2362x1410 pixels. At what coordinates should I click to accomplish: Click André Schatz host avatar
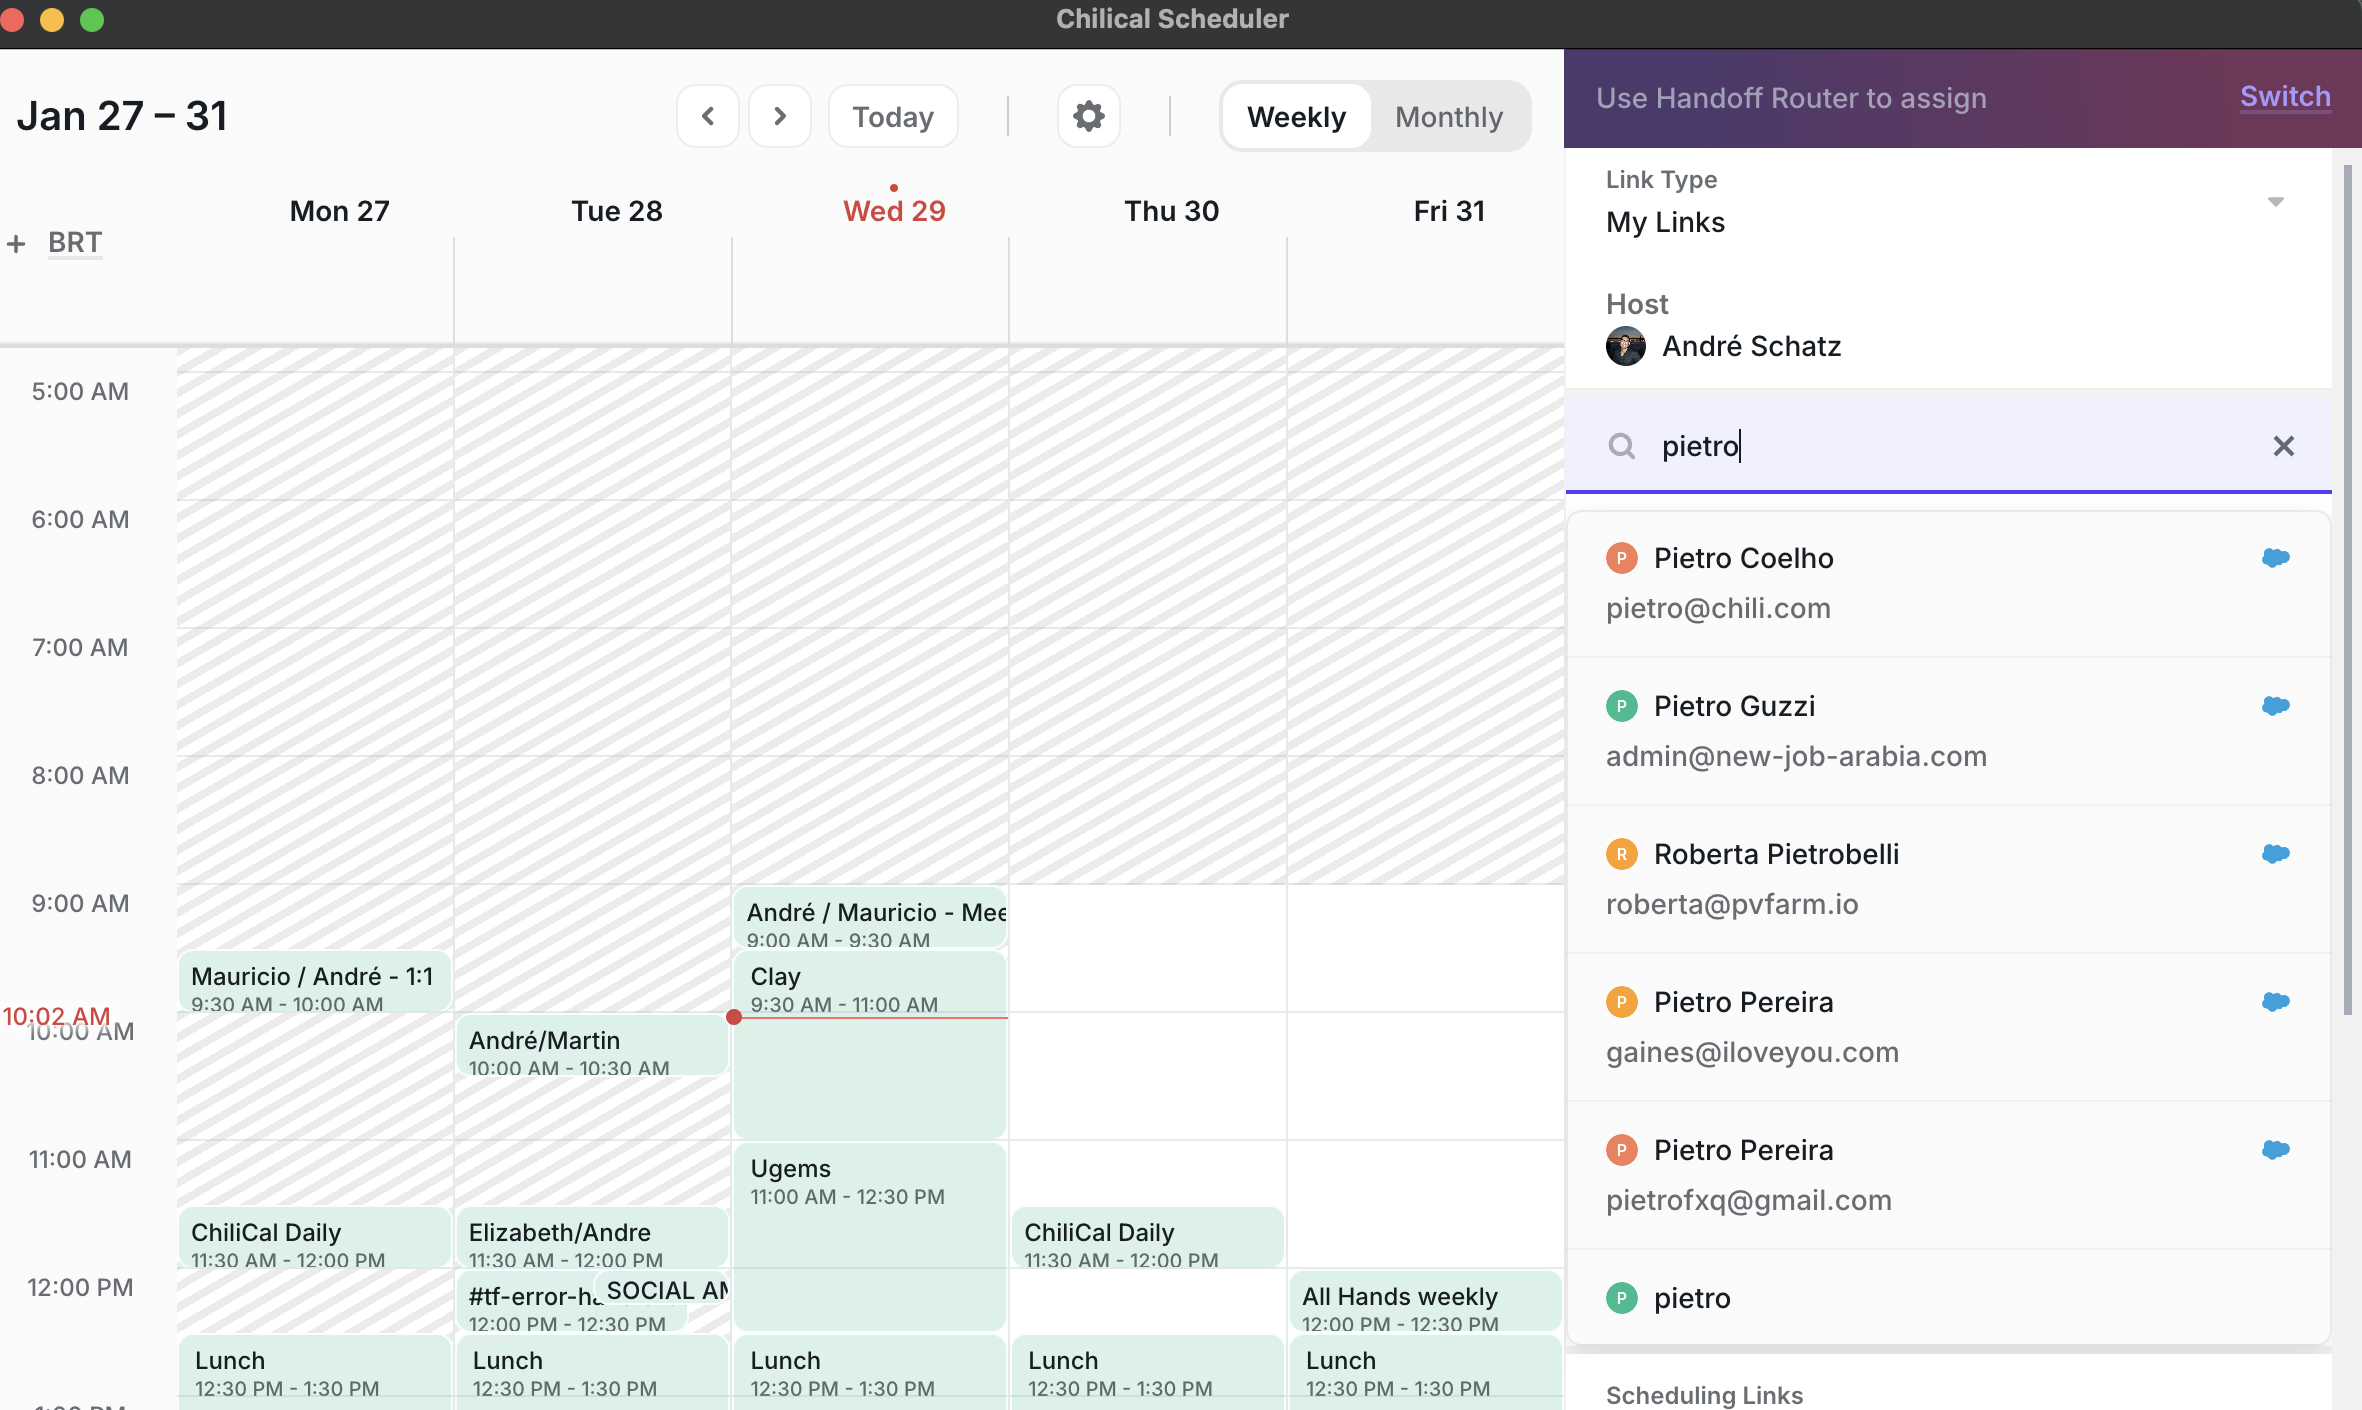click(x=1626, y=346)
